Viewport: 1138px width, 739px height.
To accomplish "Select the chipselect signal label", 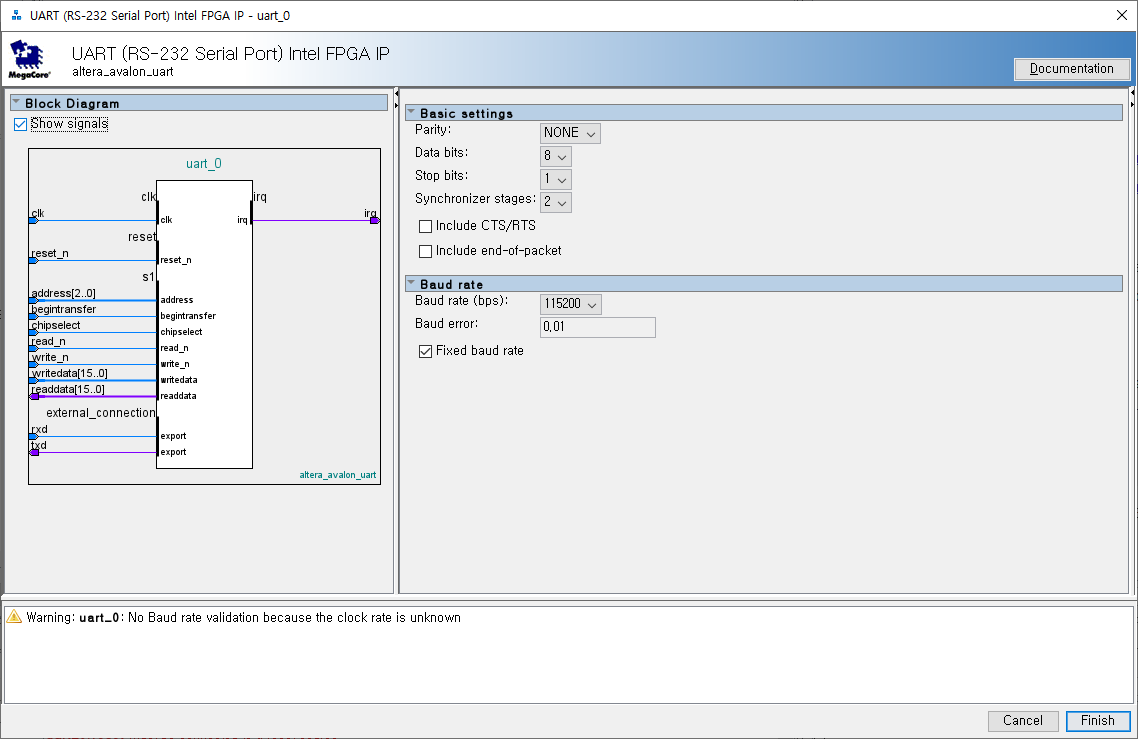I will [x=56, y=325].
